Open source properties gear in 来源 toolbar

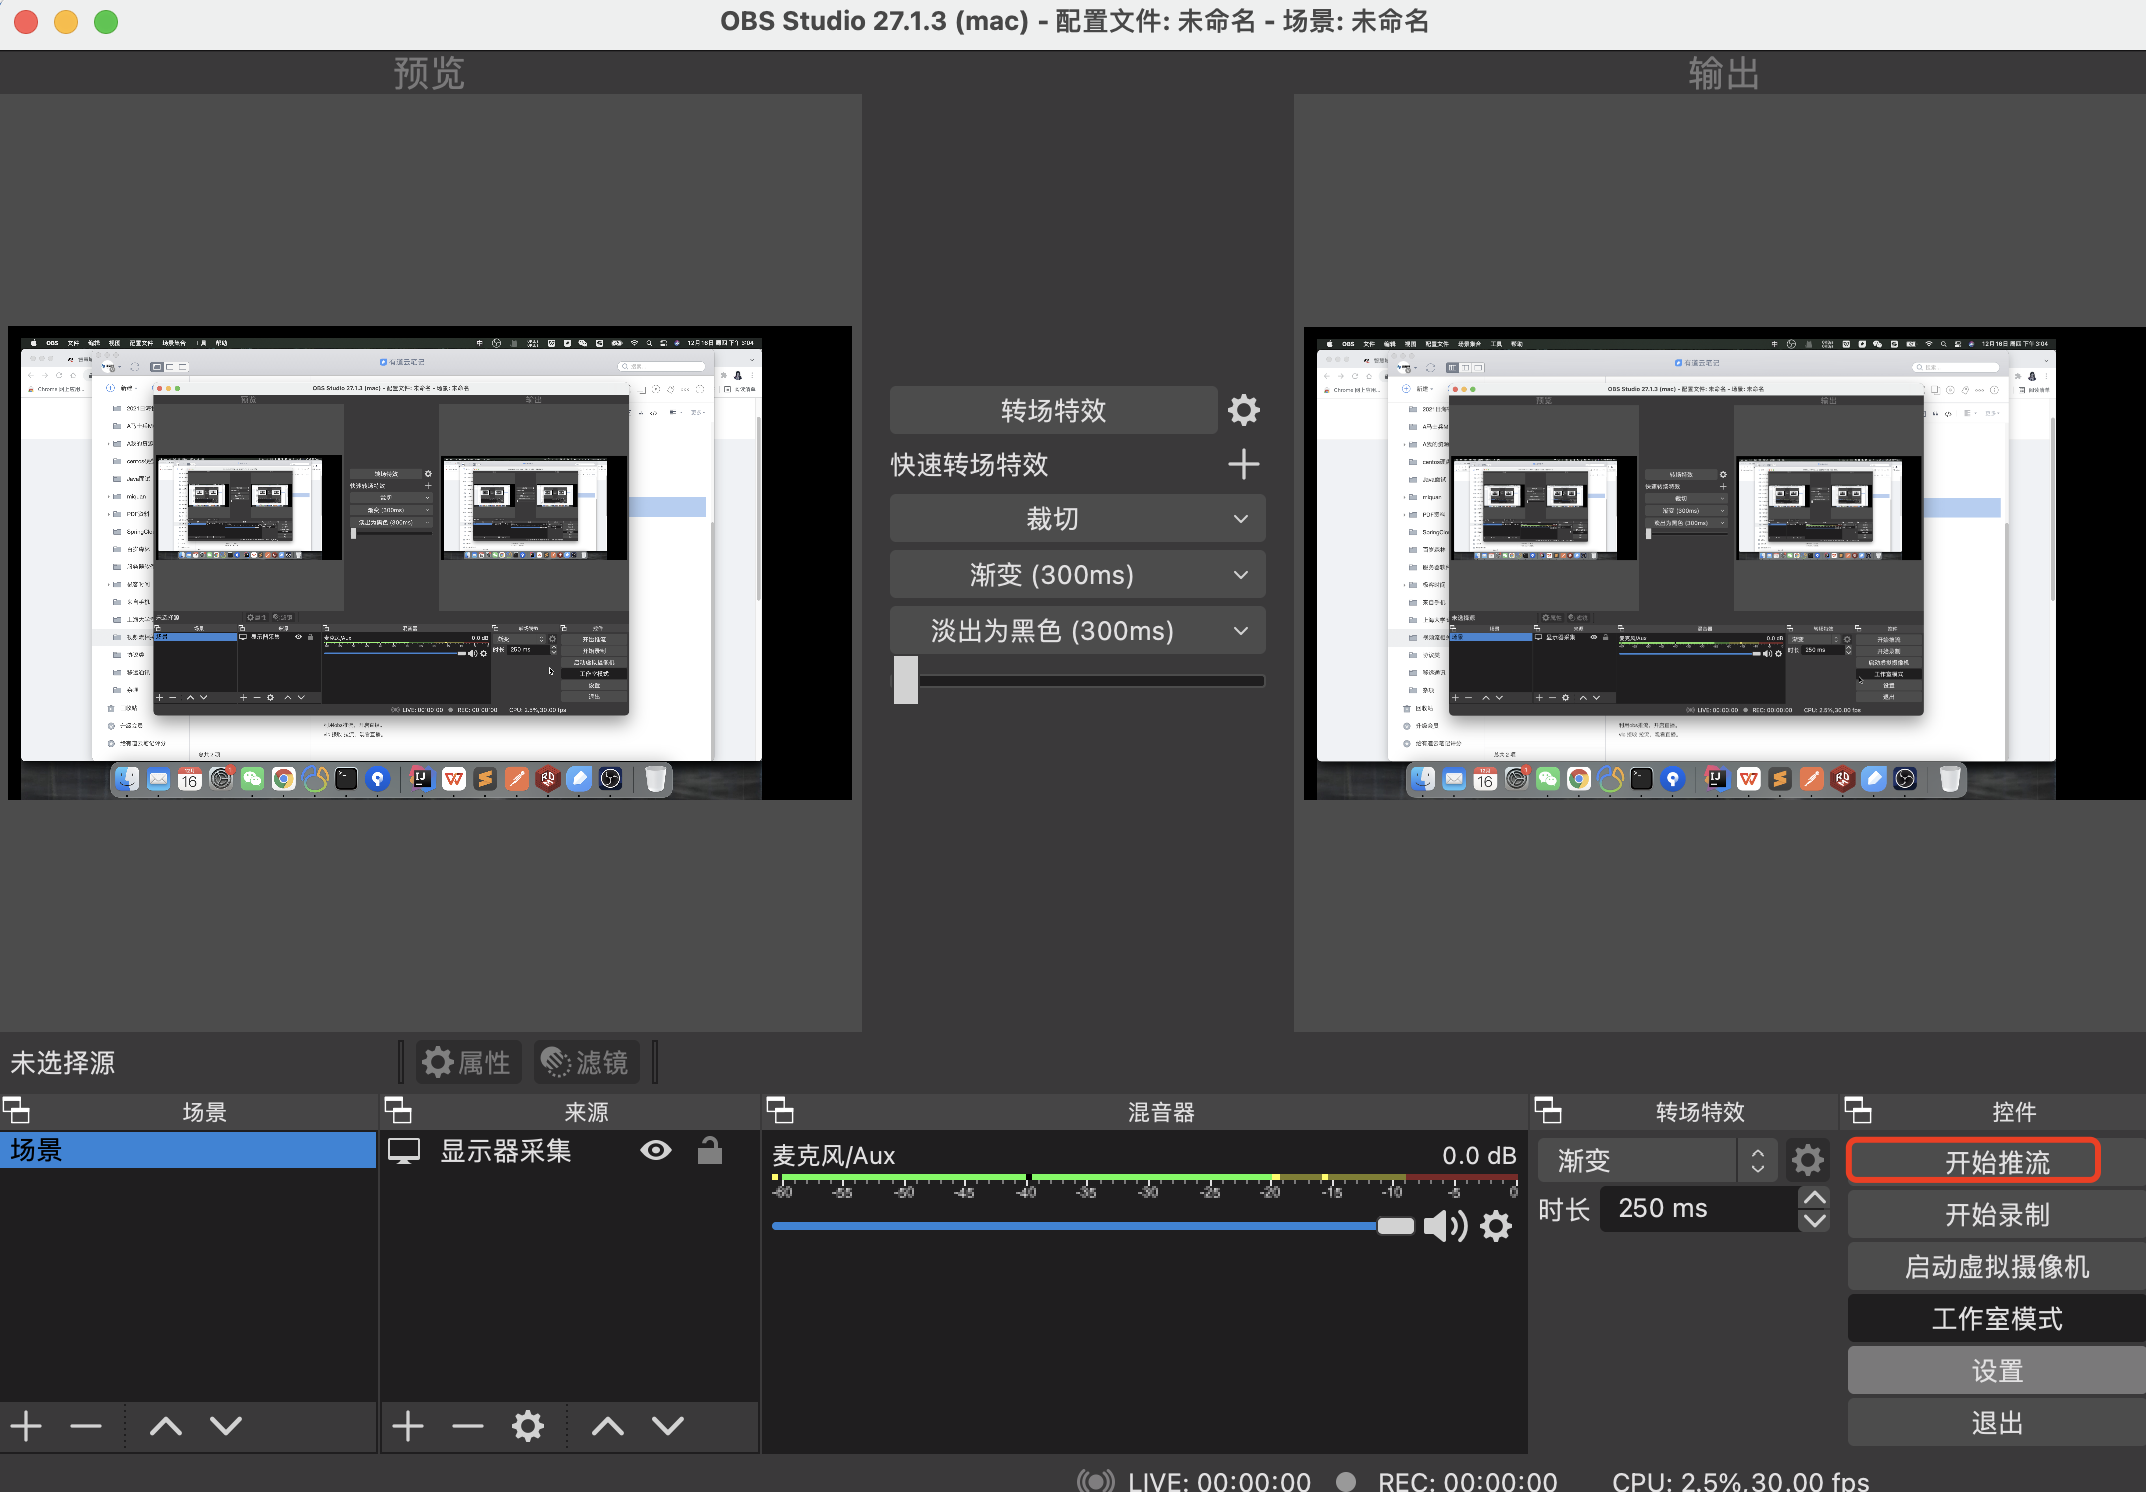[528, 1426]
